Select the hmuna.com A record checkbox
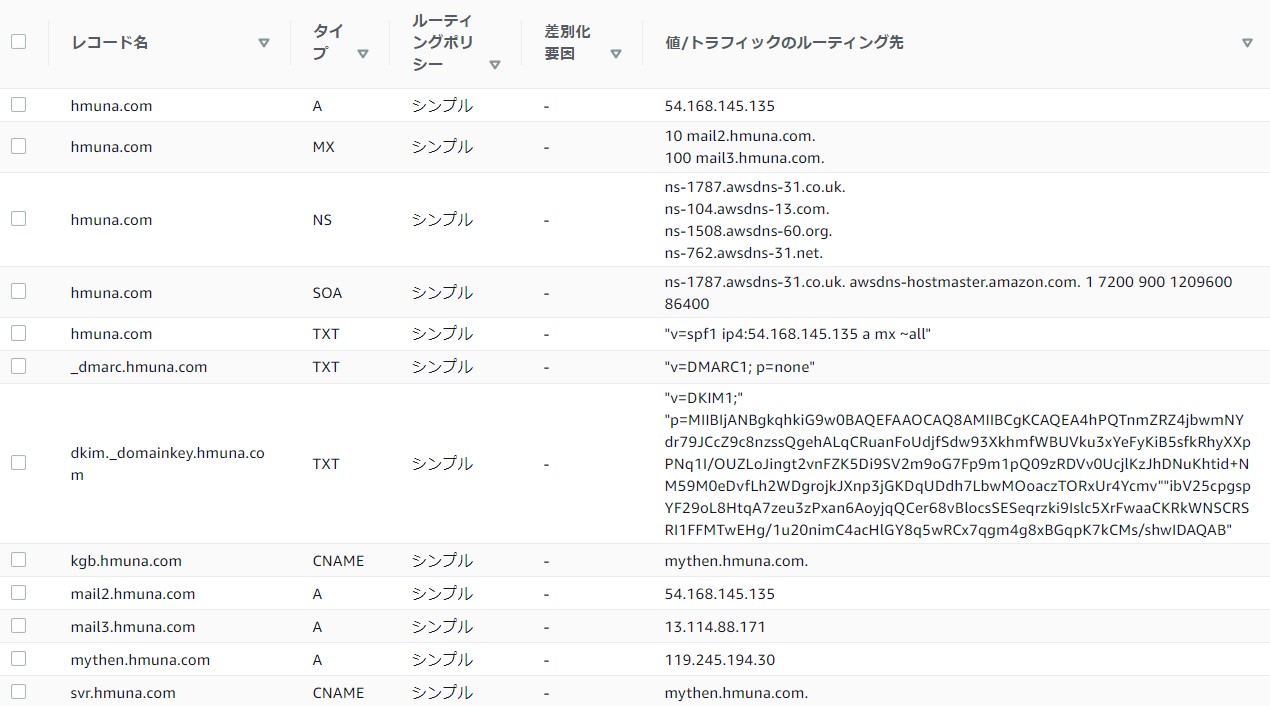The image size is (1270, 706). click(x=18, y=105)
